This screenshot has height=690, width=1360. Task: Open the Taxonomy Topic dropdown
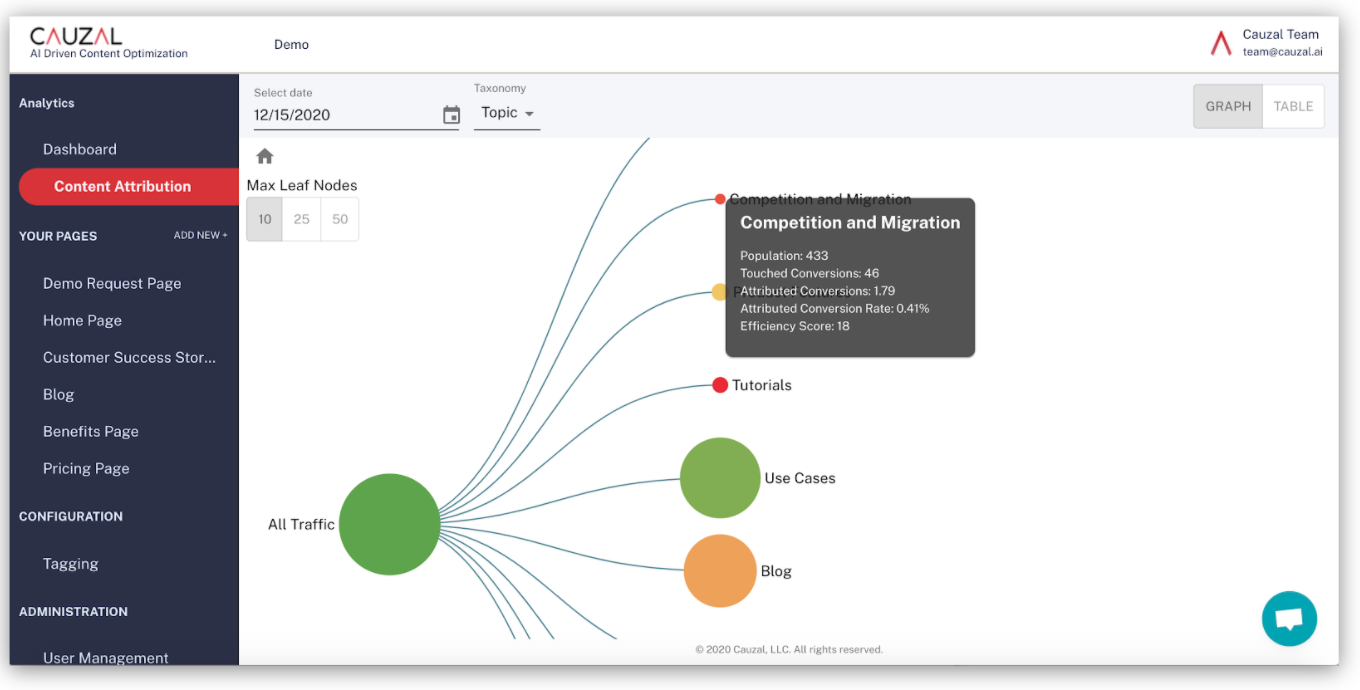click(507, 113)
